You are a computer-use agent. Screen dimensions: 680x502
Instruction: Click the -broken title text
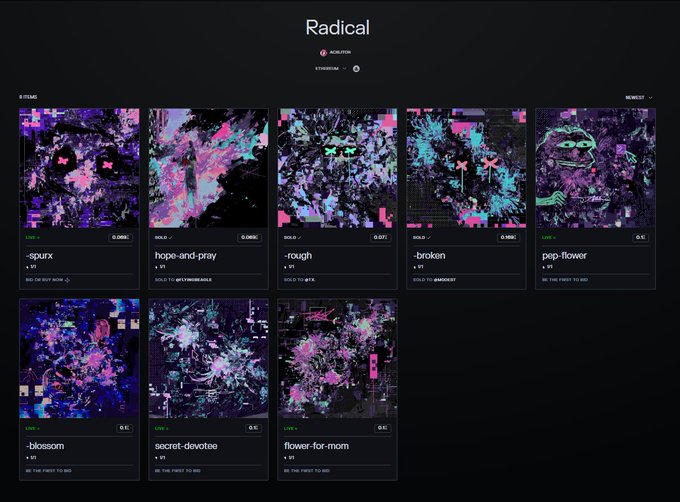tap(429, 255)
